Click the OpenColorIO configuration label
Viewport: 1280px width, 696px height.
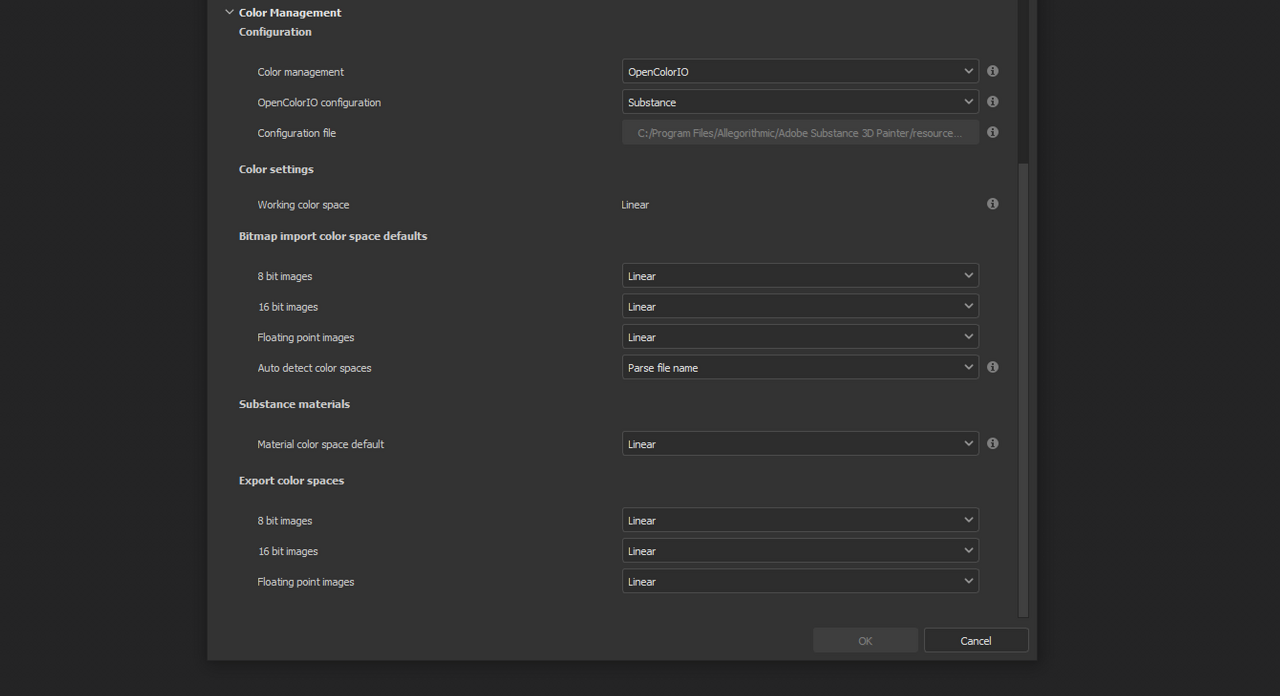click(x=319, y=103)
